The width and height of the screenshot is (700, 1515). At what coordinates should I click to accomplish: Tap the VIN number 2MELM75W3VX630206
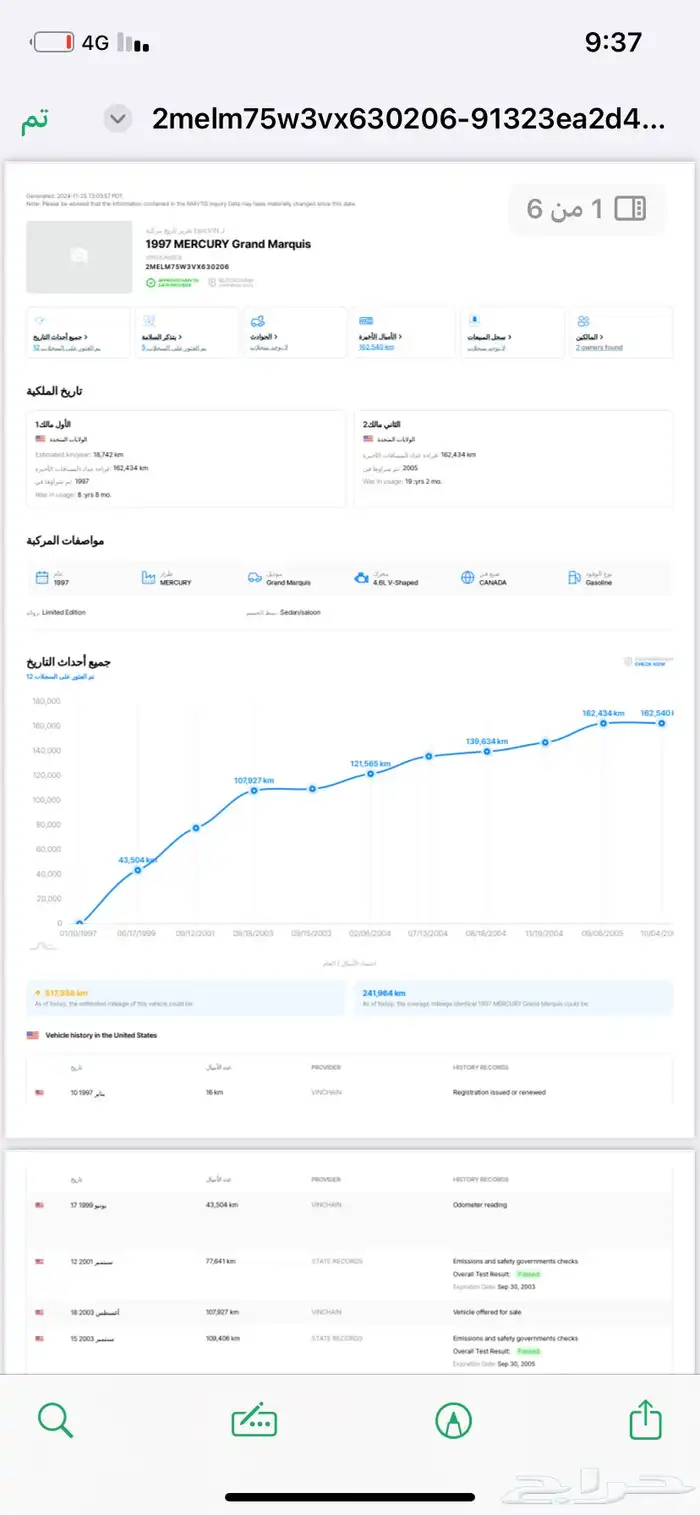[187, 267]
